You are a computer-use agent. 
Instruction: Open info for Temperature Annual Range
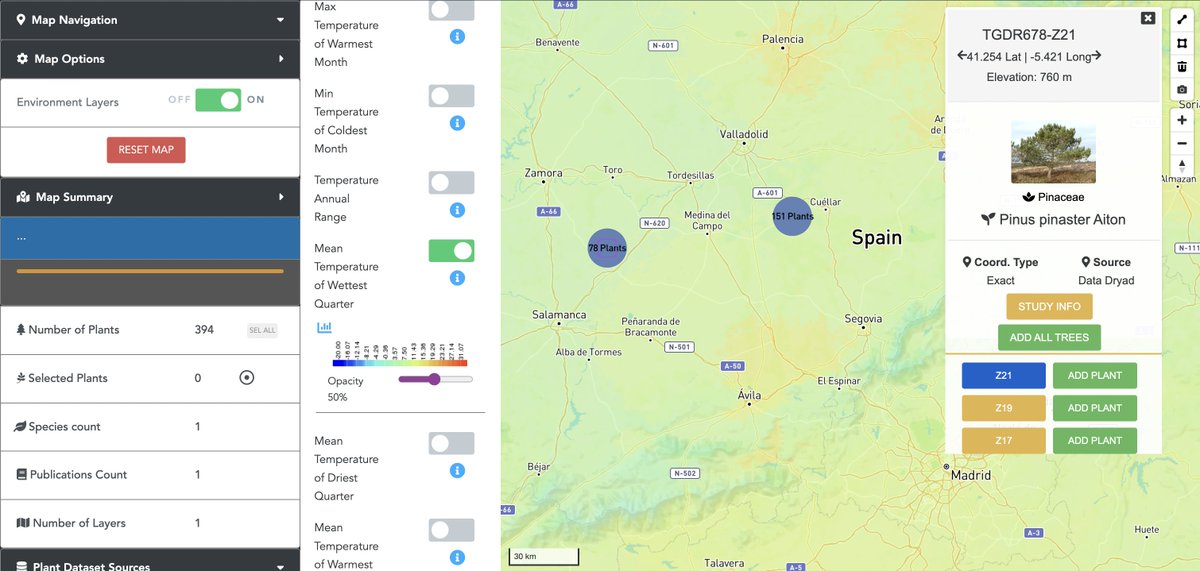coord(457,210)
